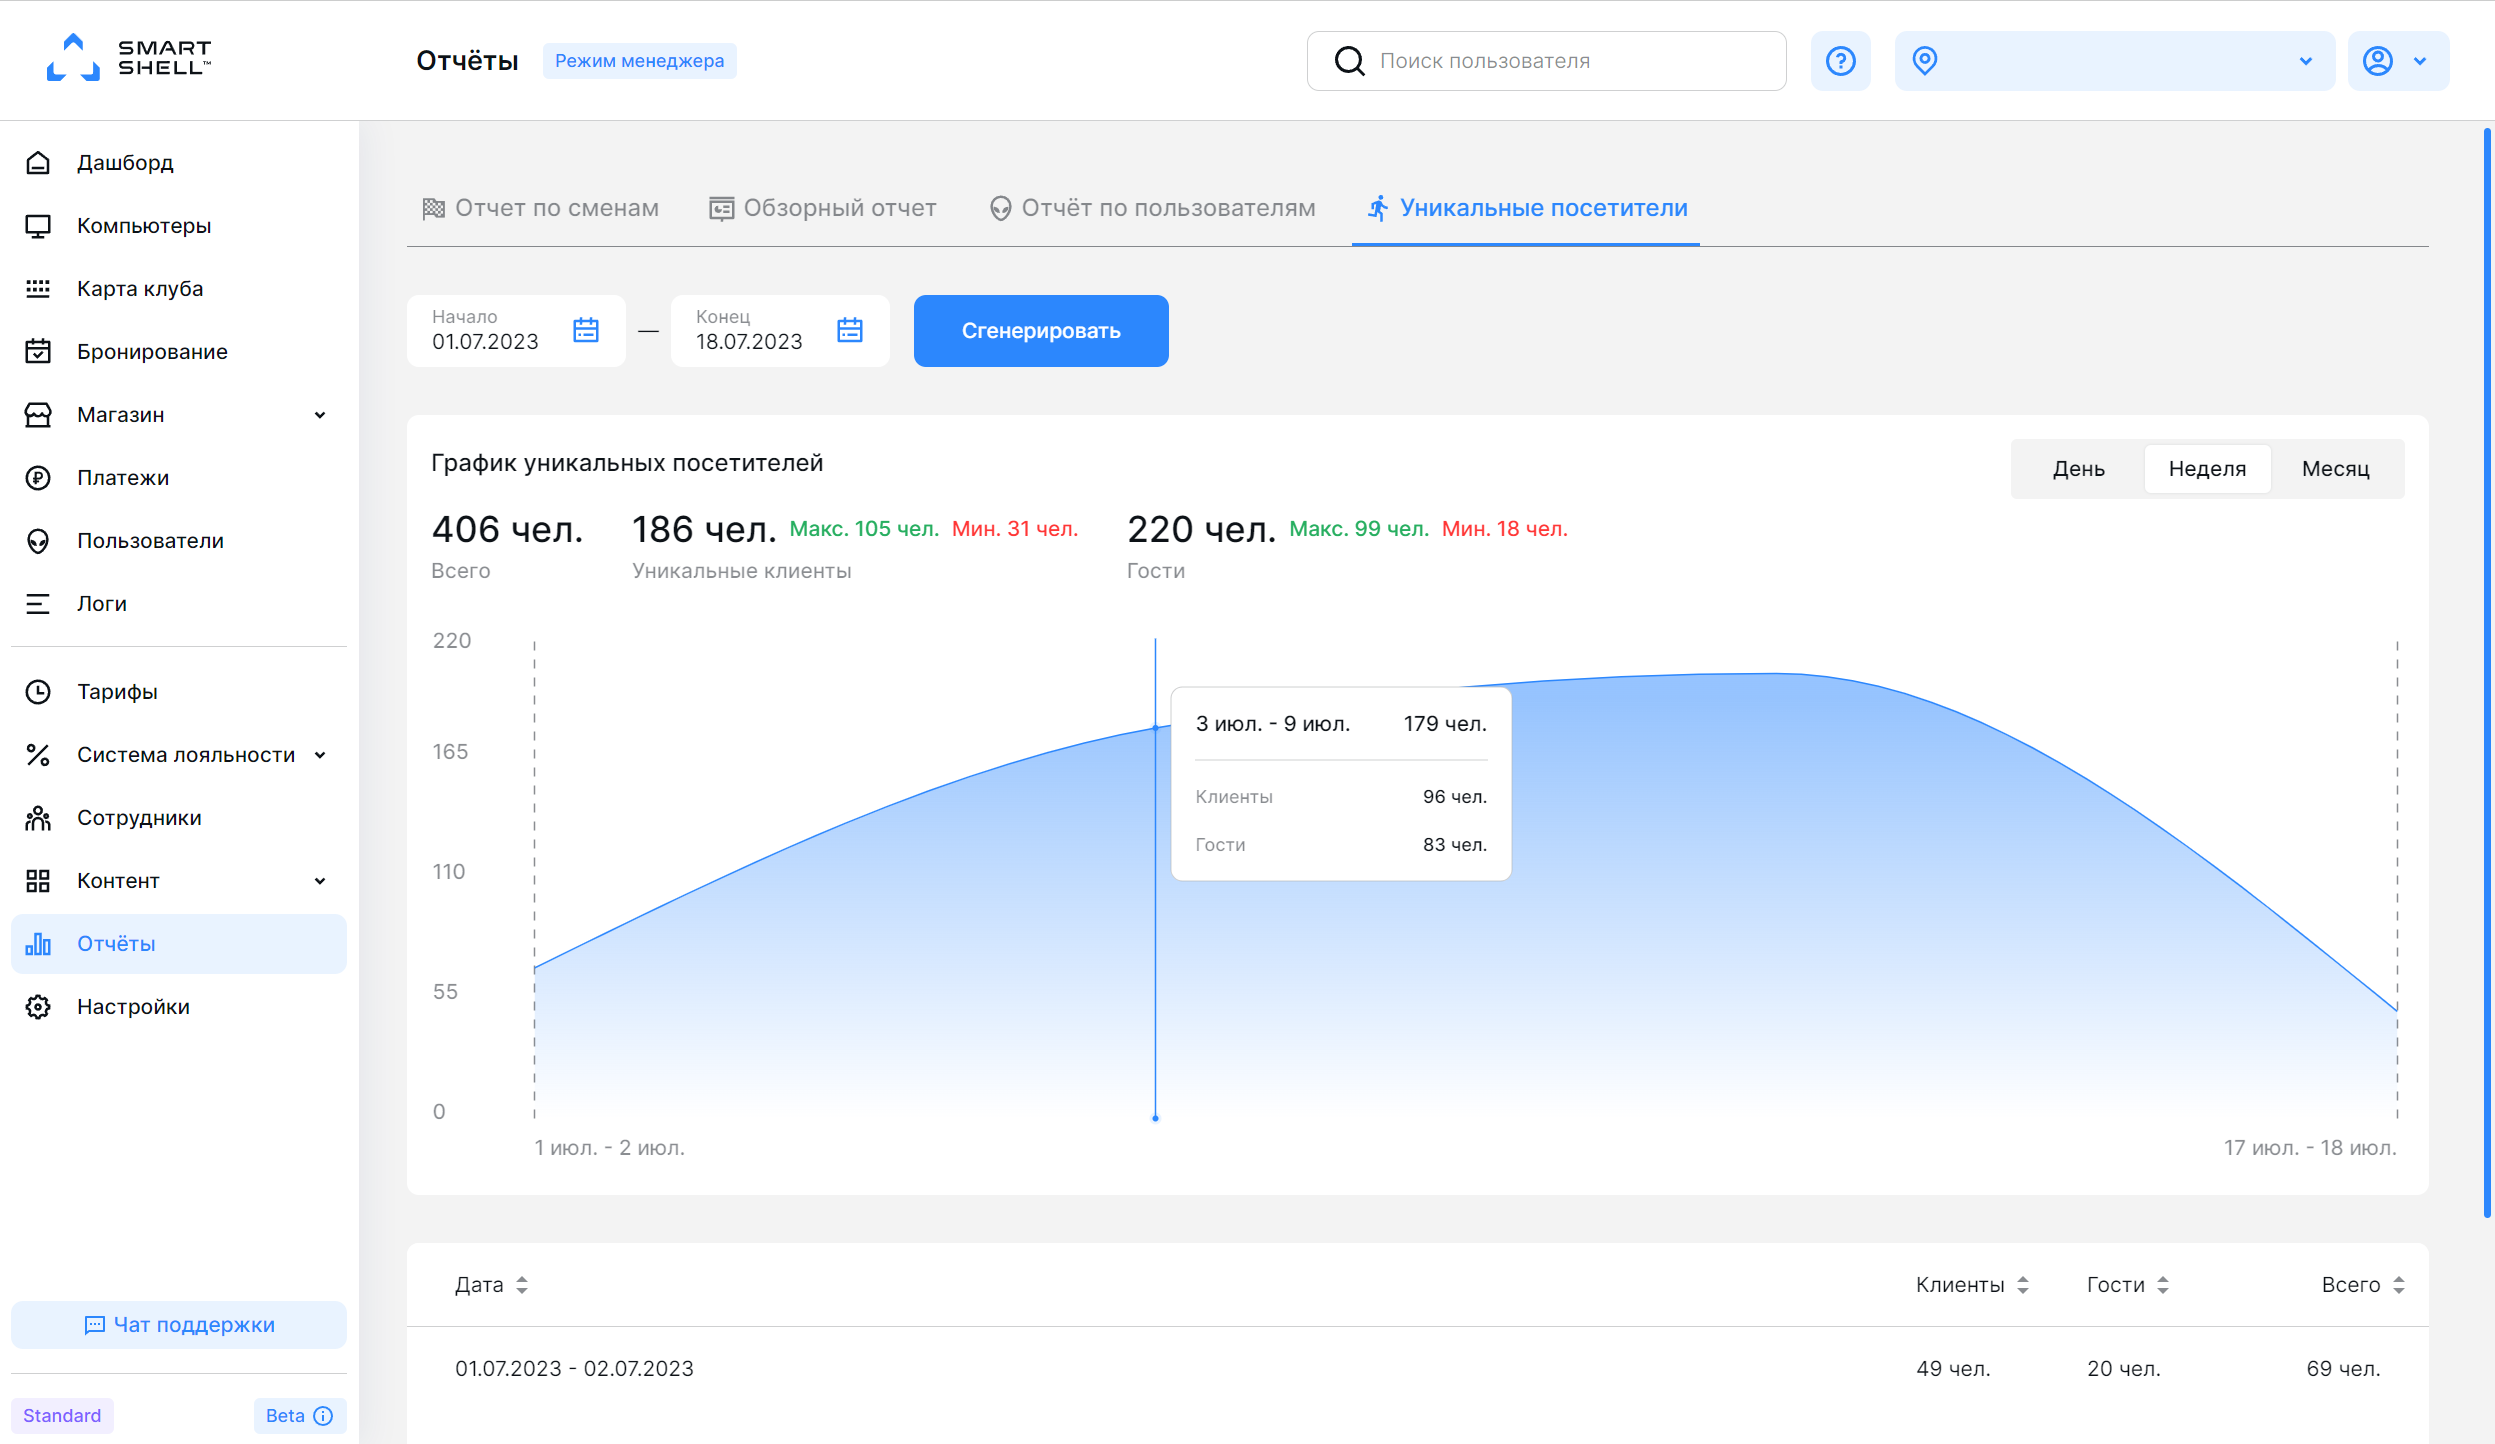Click the page vertical scrollbar
Image resolution: width=2495 pixels, height=1444 pixels.
click(x=2486, y=673)
